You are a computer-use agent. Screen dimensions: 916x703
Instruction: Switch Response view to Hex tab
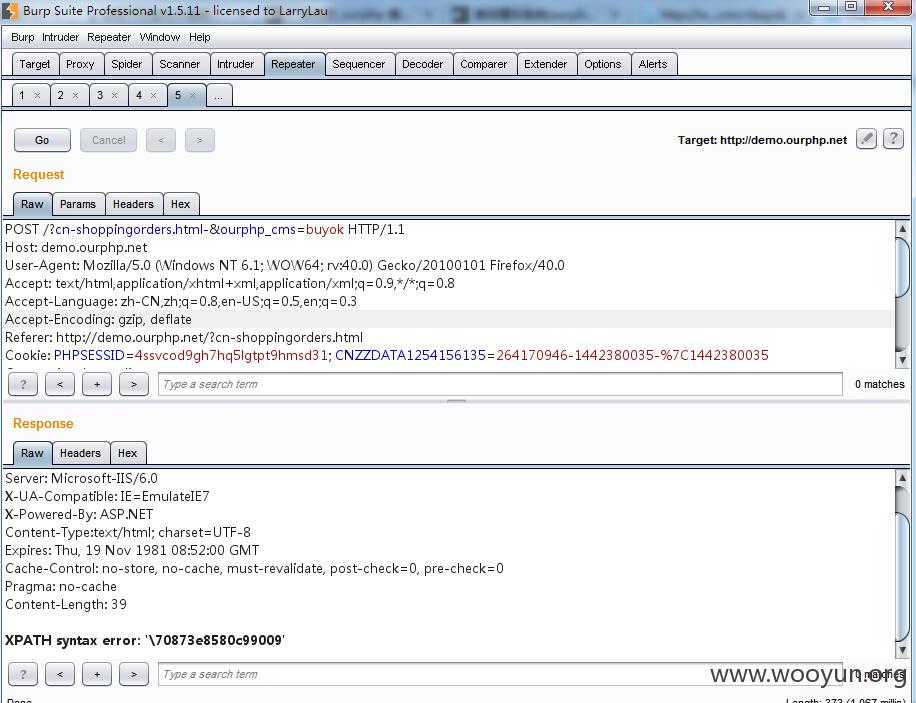click(x=127, y=453)
